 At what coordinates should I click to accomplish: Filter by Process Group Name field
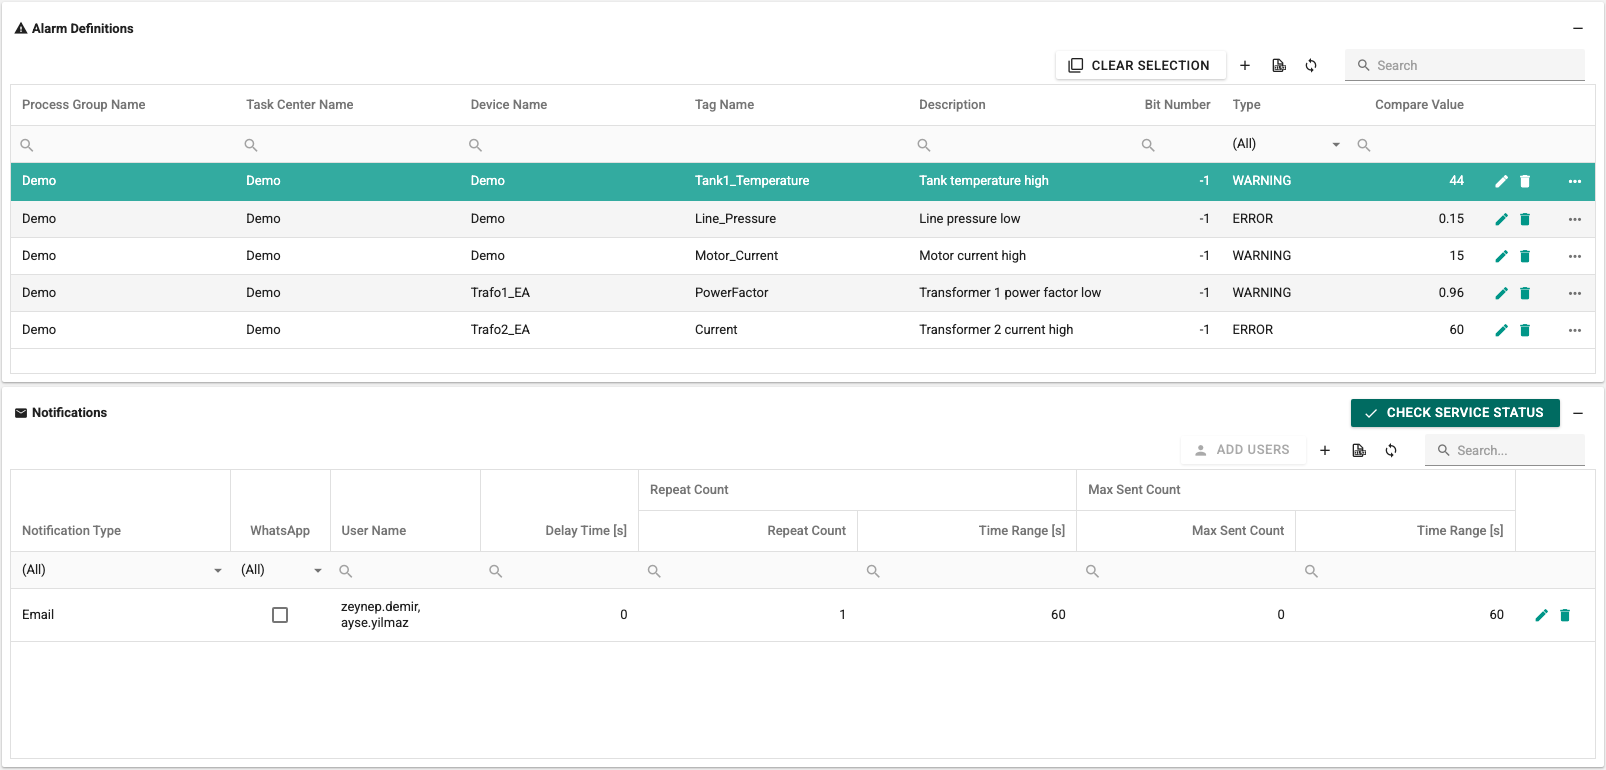pos(122,145)
